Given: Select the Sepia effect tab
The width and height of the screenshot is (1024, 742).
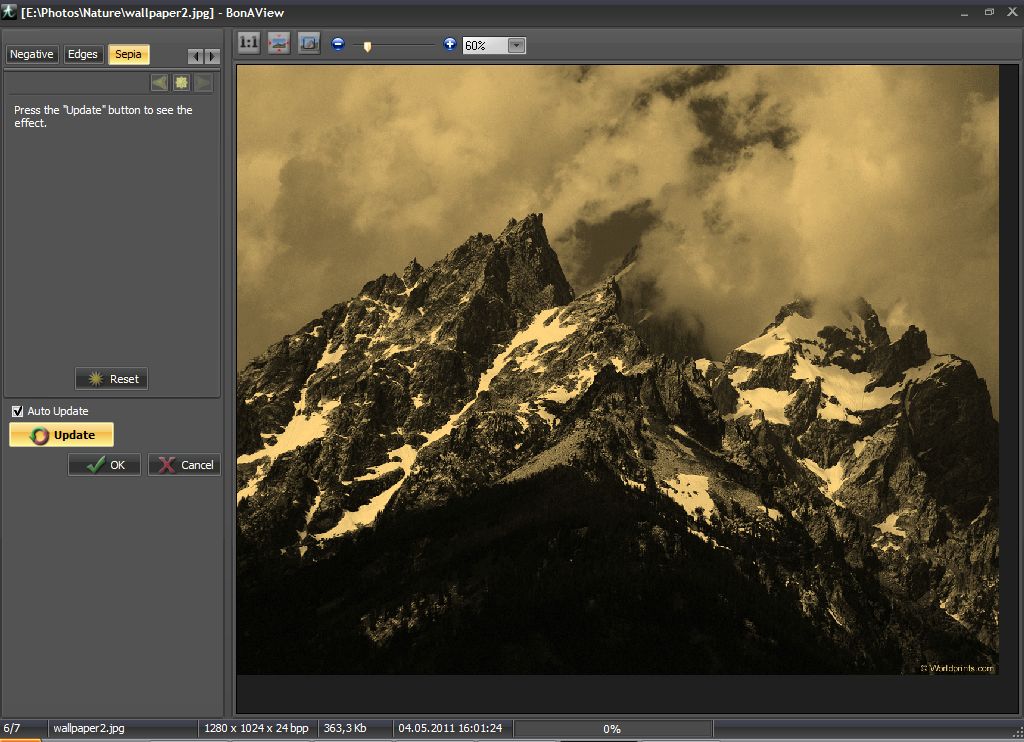Looking at the screenshot, I should tap(128, 54).
